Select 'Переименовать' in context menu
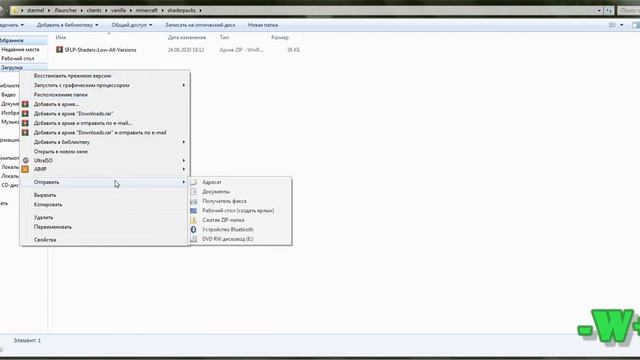The width and height of the screenshot is (640, 360). pos(53,227)
